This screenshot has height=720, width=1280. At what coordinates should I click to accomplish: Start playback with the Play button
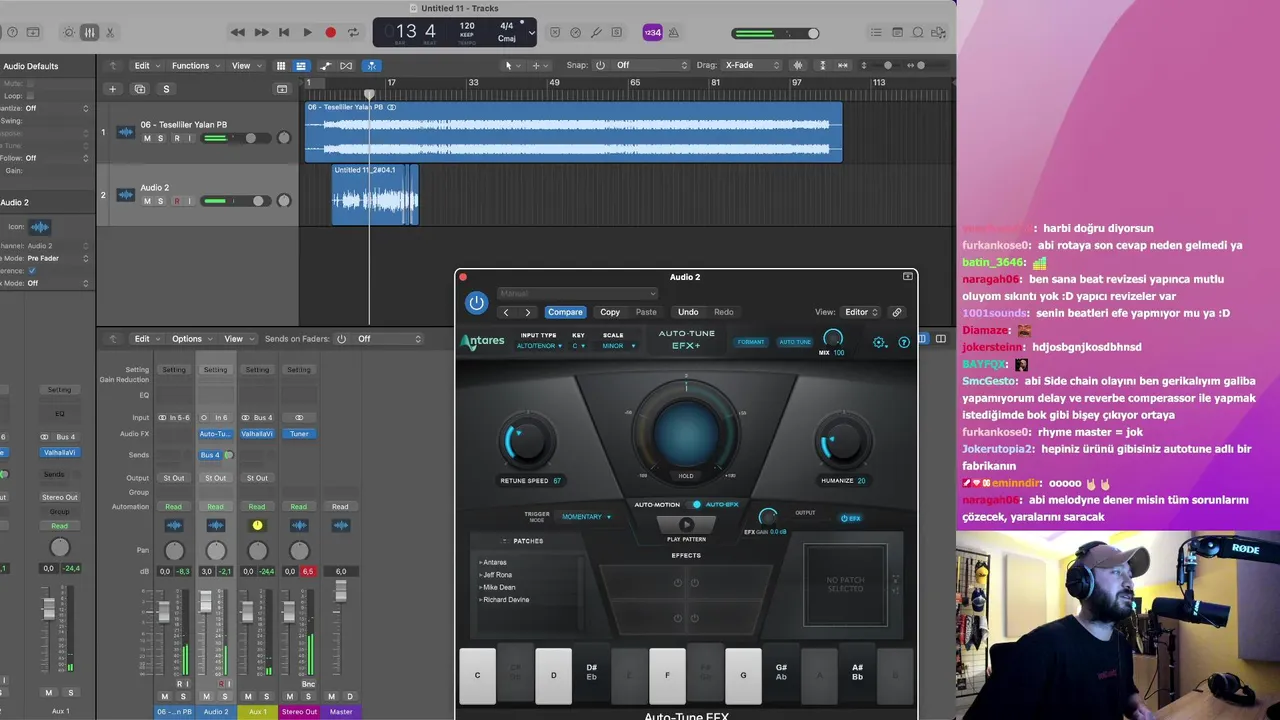(x=307, y=33)
